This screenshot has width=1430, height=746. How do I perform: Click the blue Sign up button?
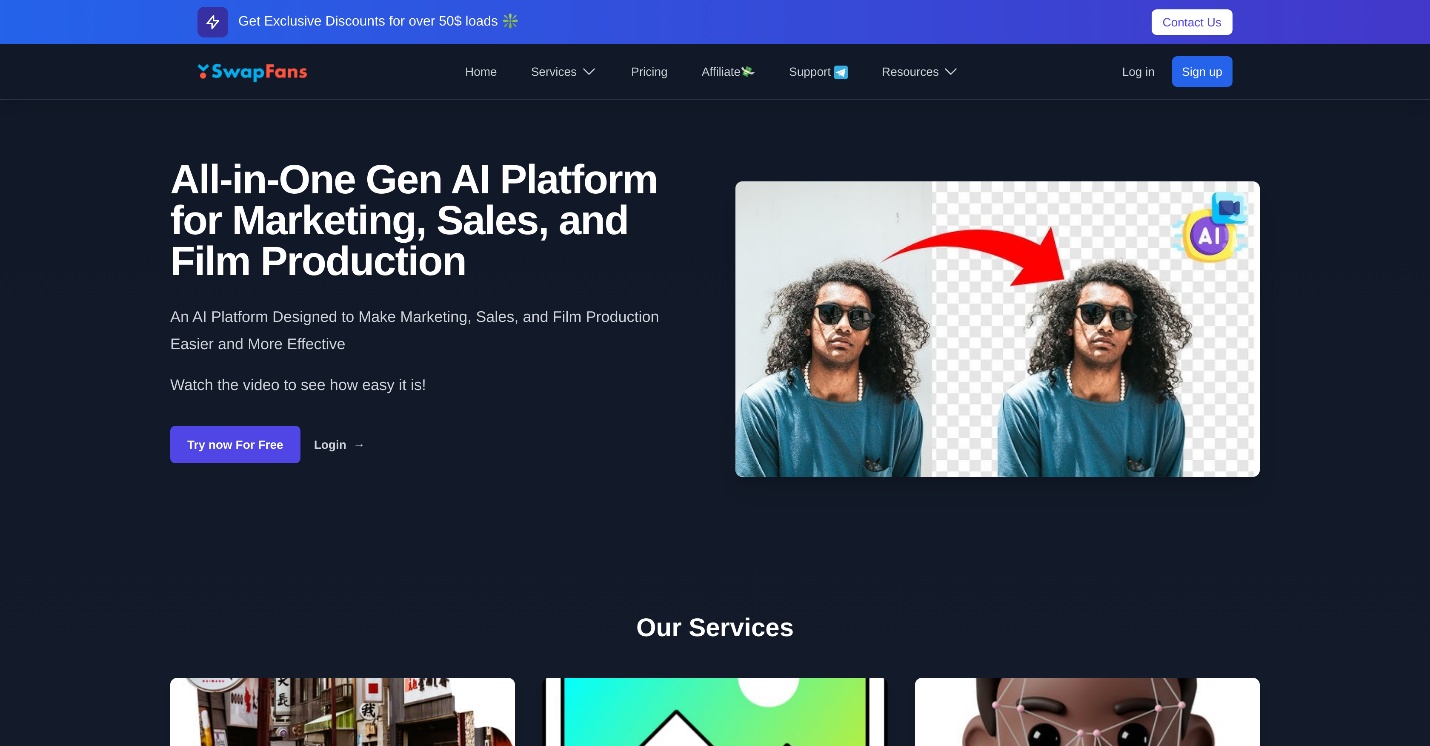tap(1201, 72)
